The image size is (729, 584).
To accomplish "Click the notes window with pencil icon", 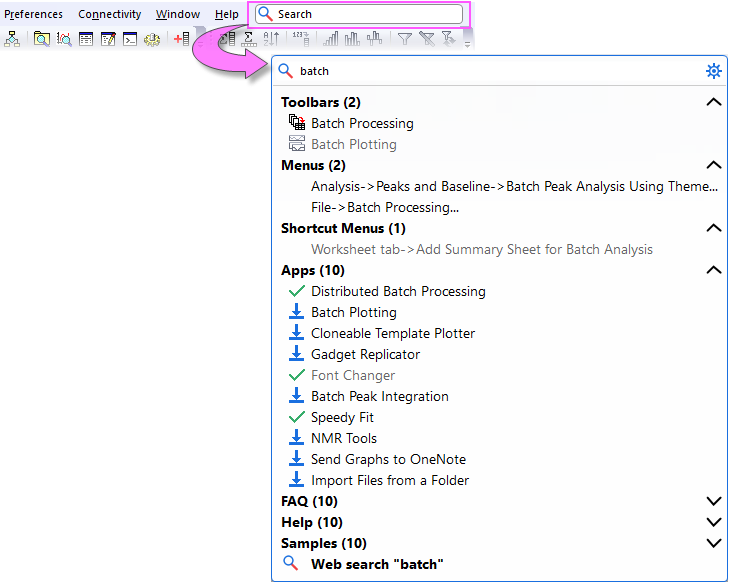I will tap(108, 39).
